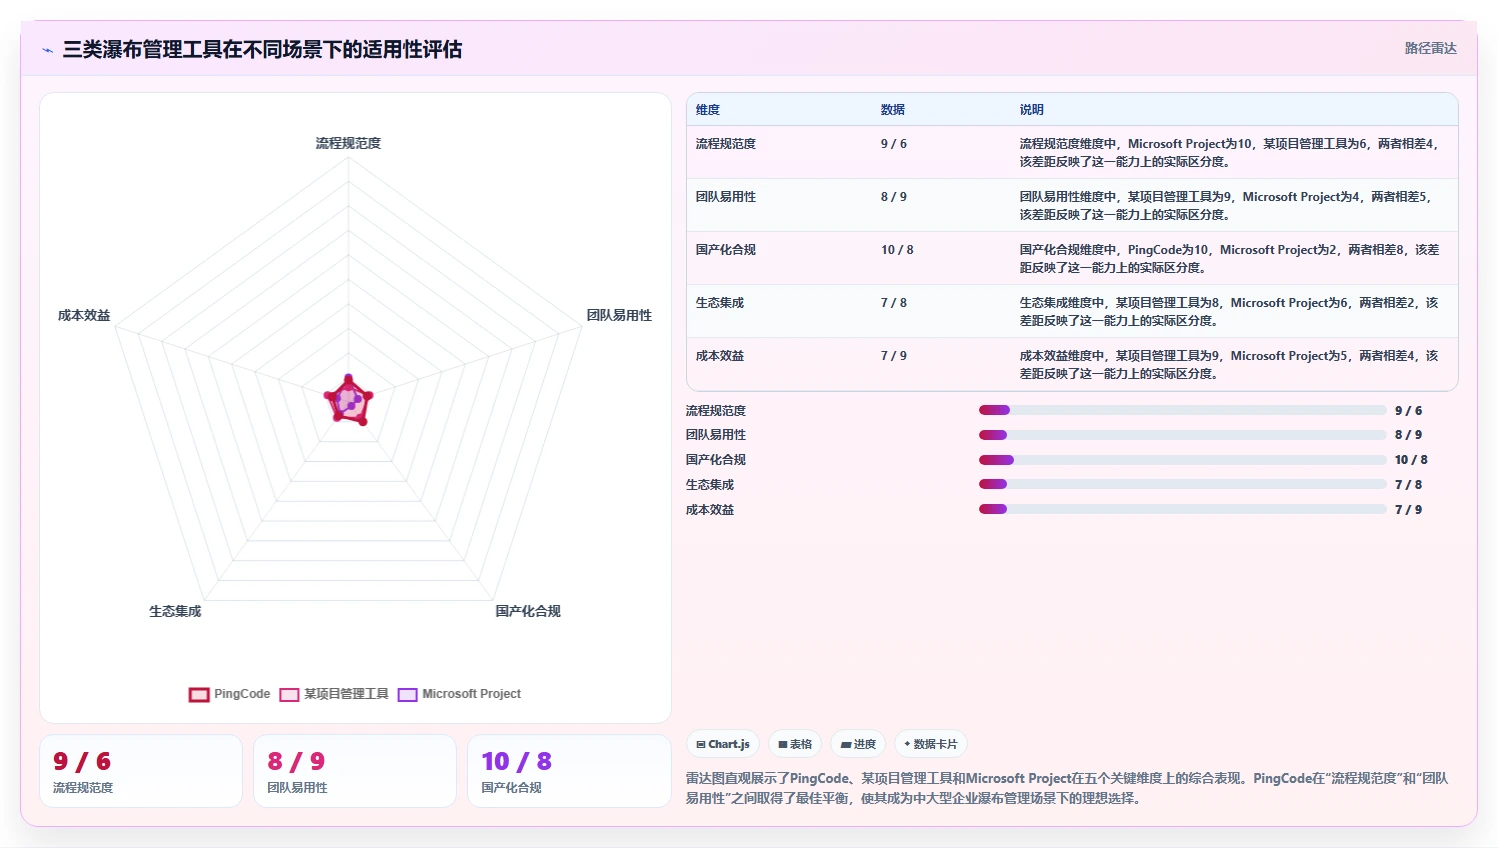Select the 生态集成 table row name
Image resolution: width=1498 pixels, height=848 pixels.
[x=720, y=303]
